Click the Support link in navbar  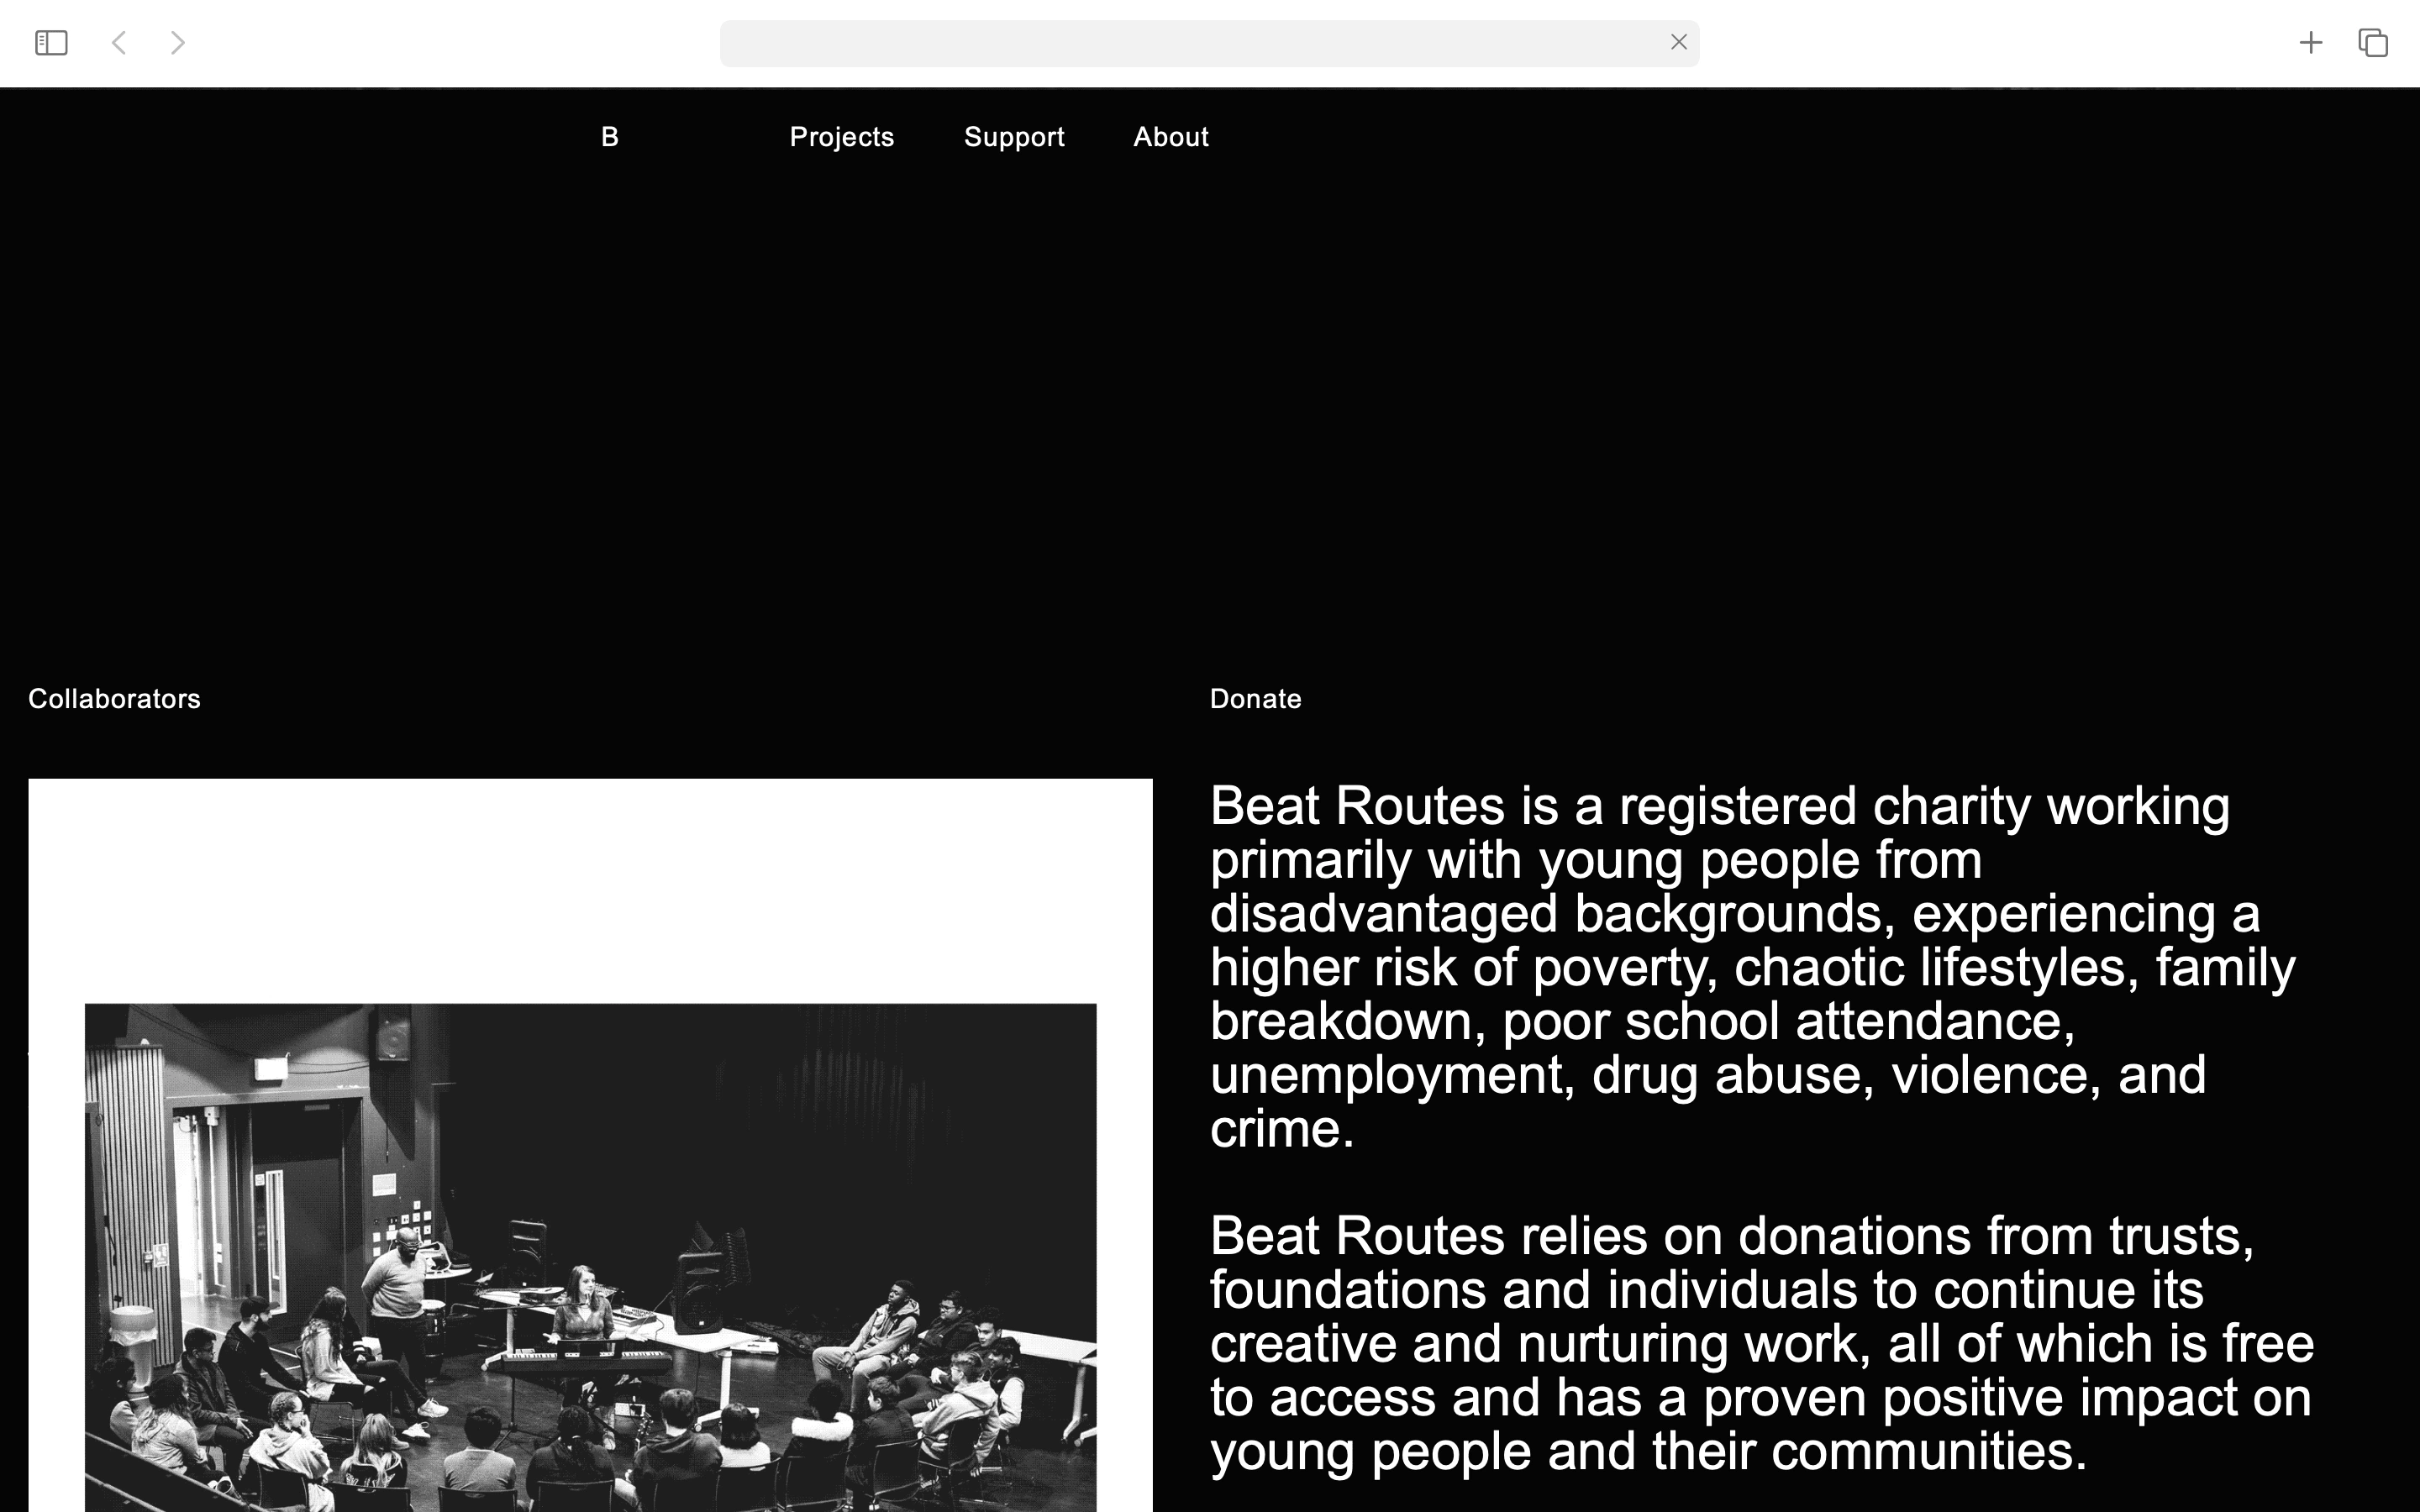click(1014, 138)
